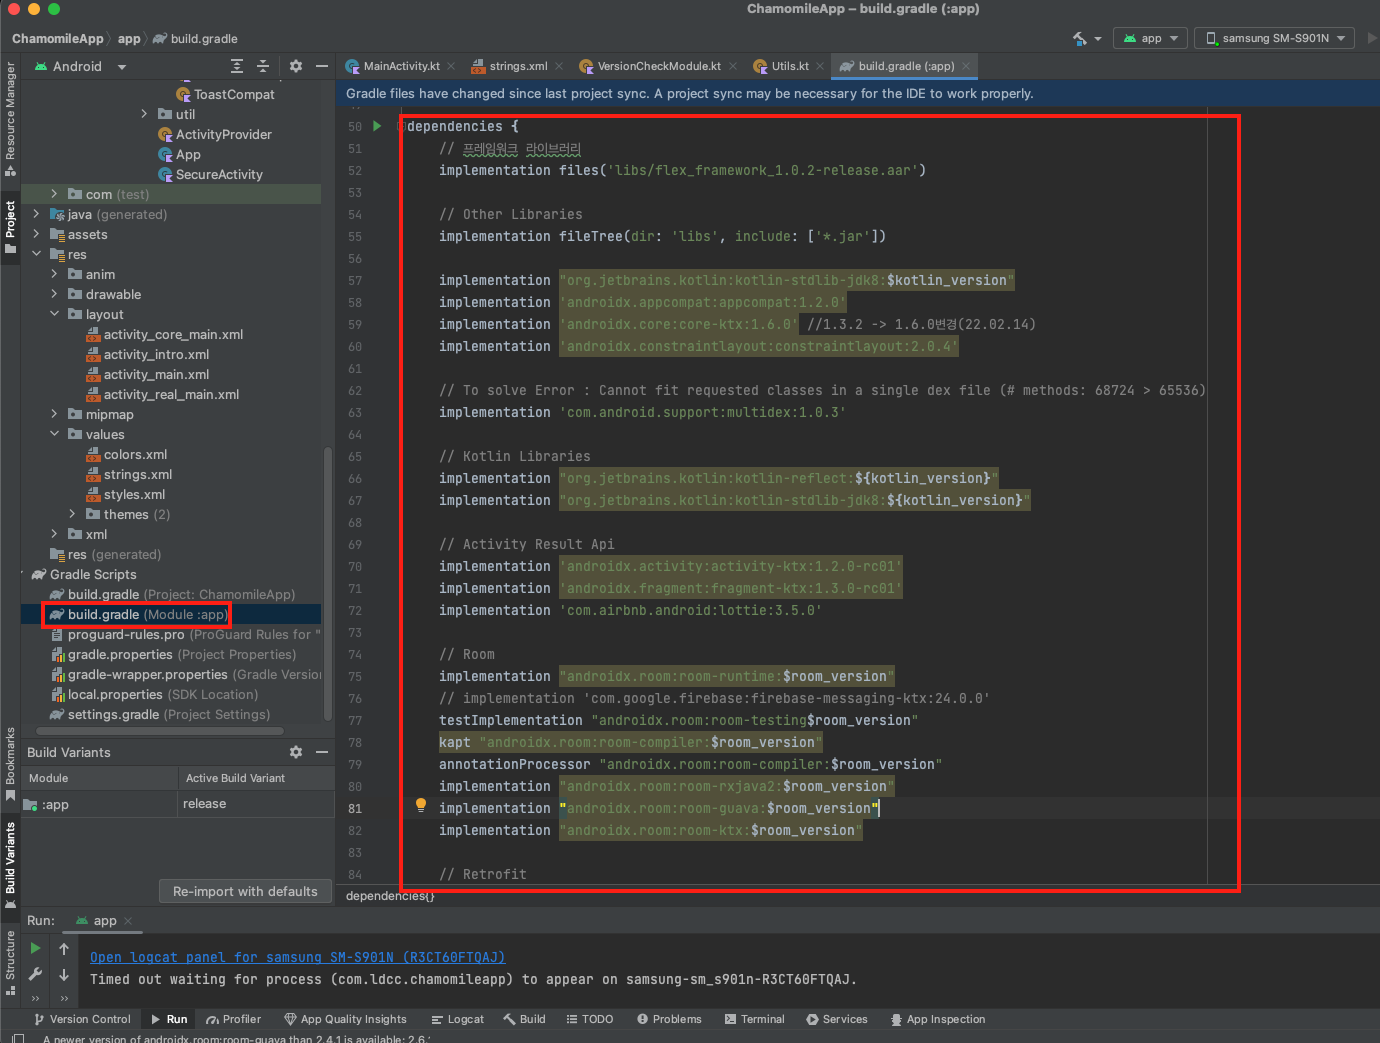Click the Collapse All icon in Project panel

pos(263,66)
